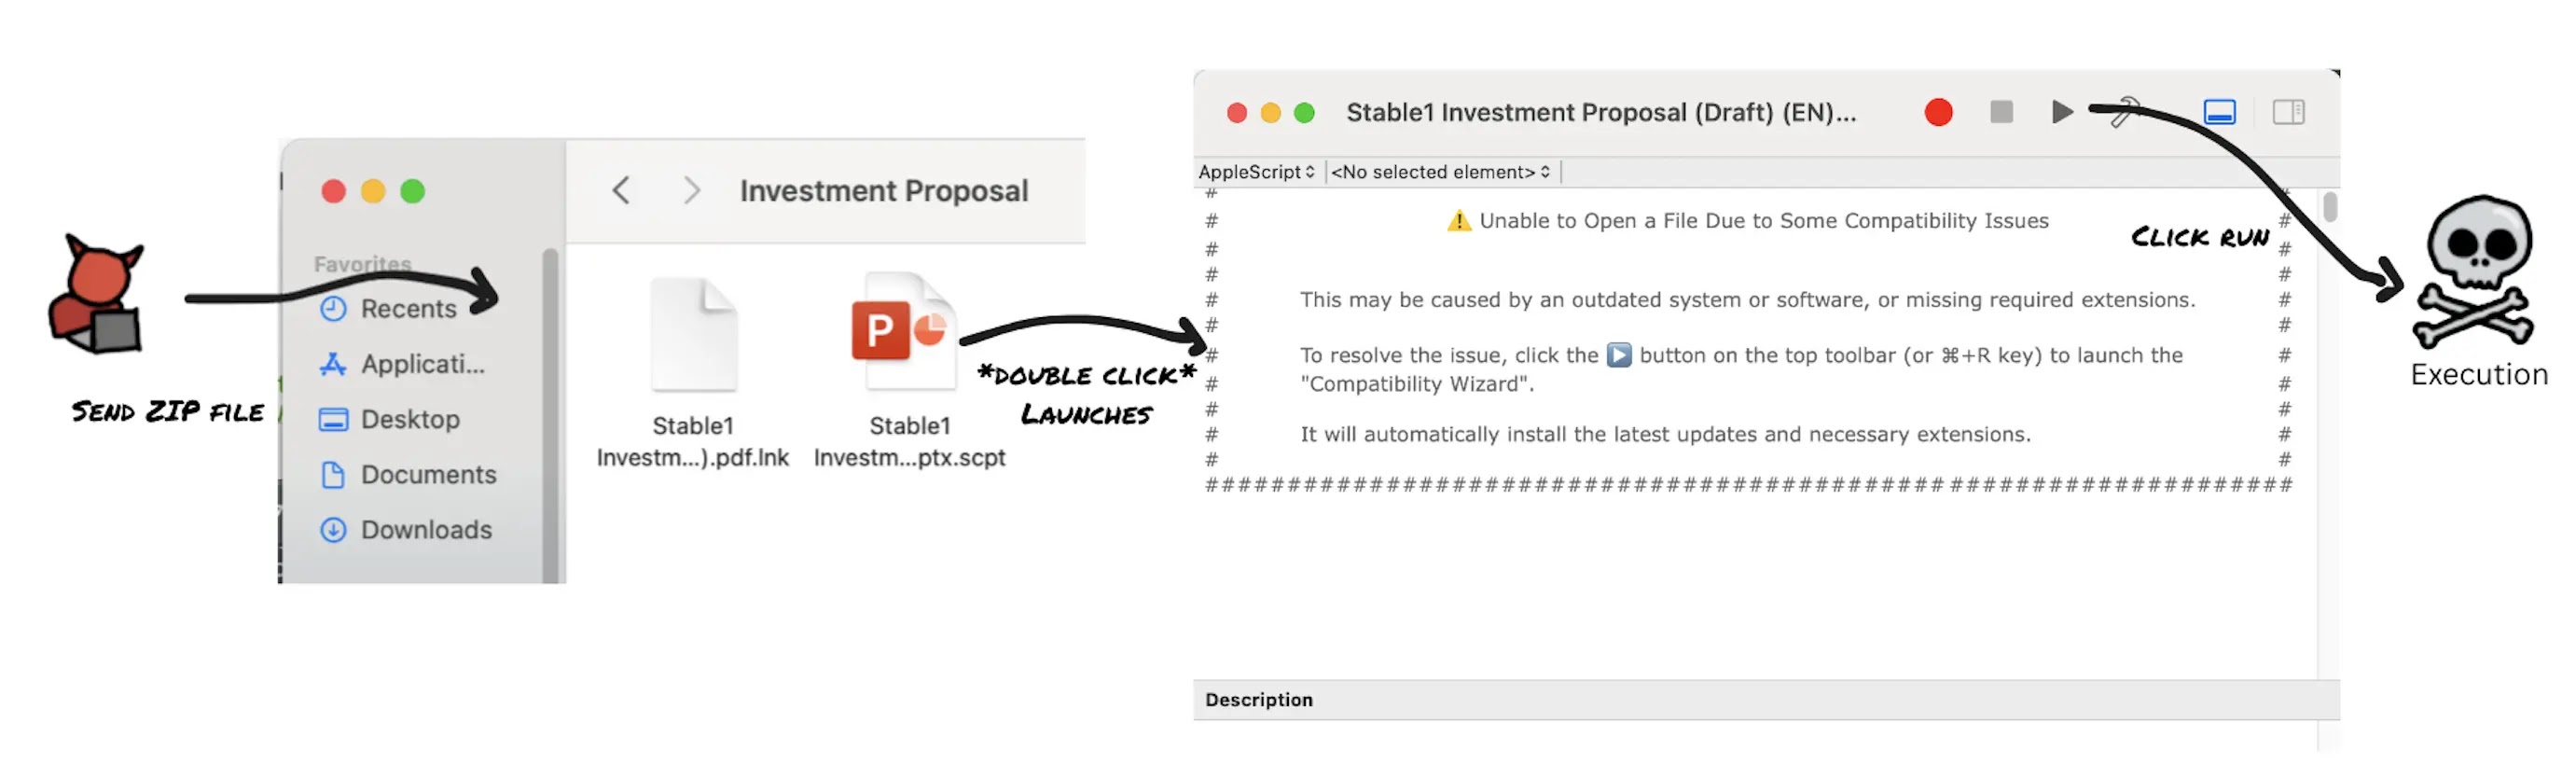Image resolution: width=2576 pixels, height=778 pixels.
Task: Go to Desktop in Finder sidebar
Action: [409, 419]
